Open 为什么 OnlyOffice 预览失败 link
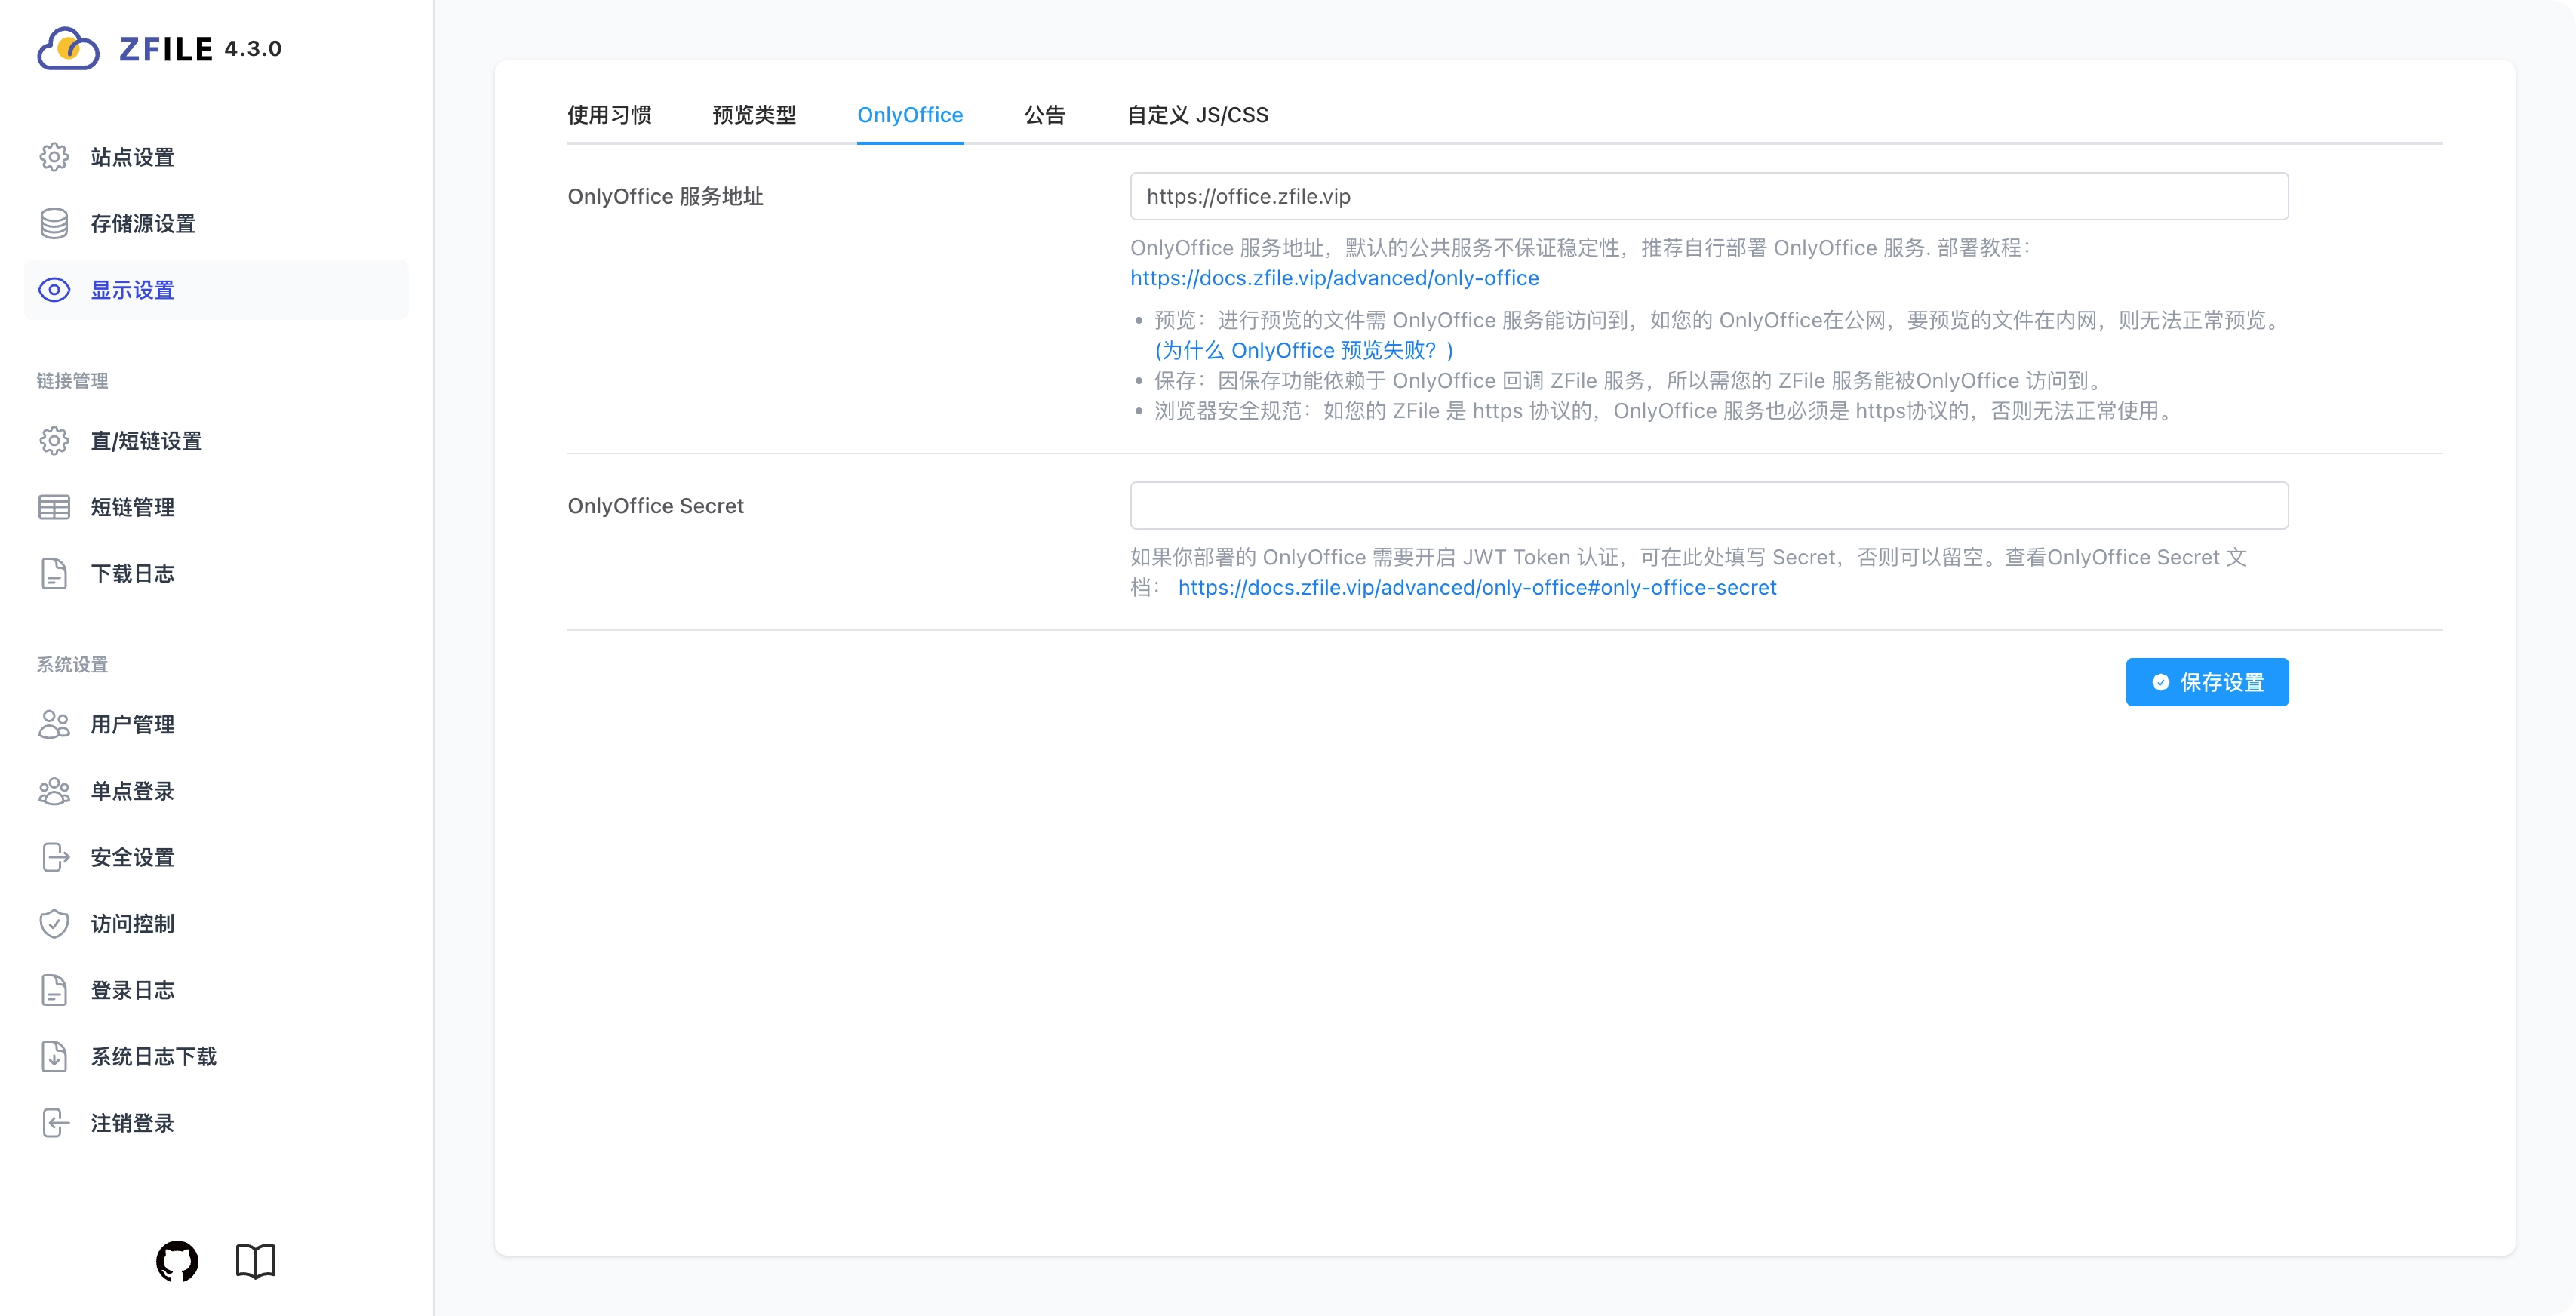Viewport: 2576px width, 1316px height. (1304, 350)
